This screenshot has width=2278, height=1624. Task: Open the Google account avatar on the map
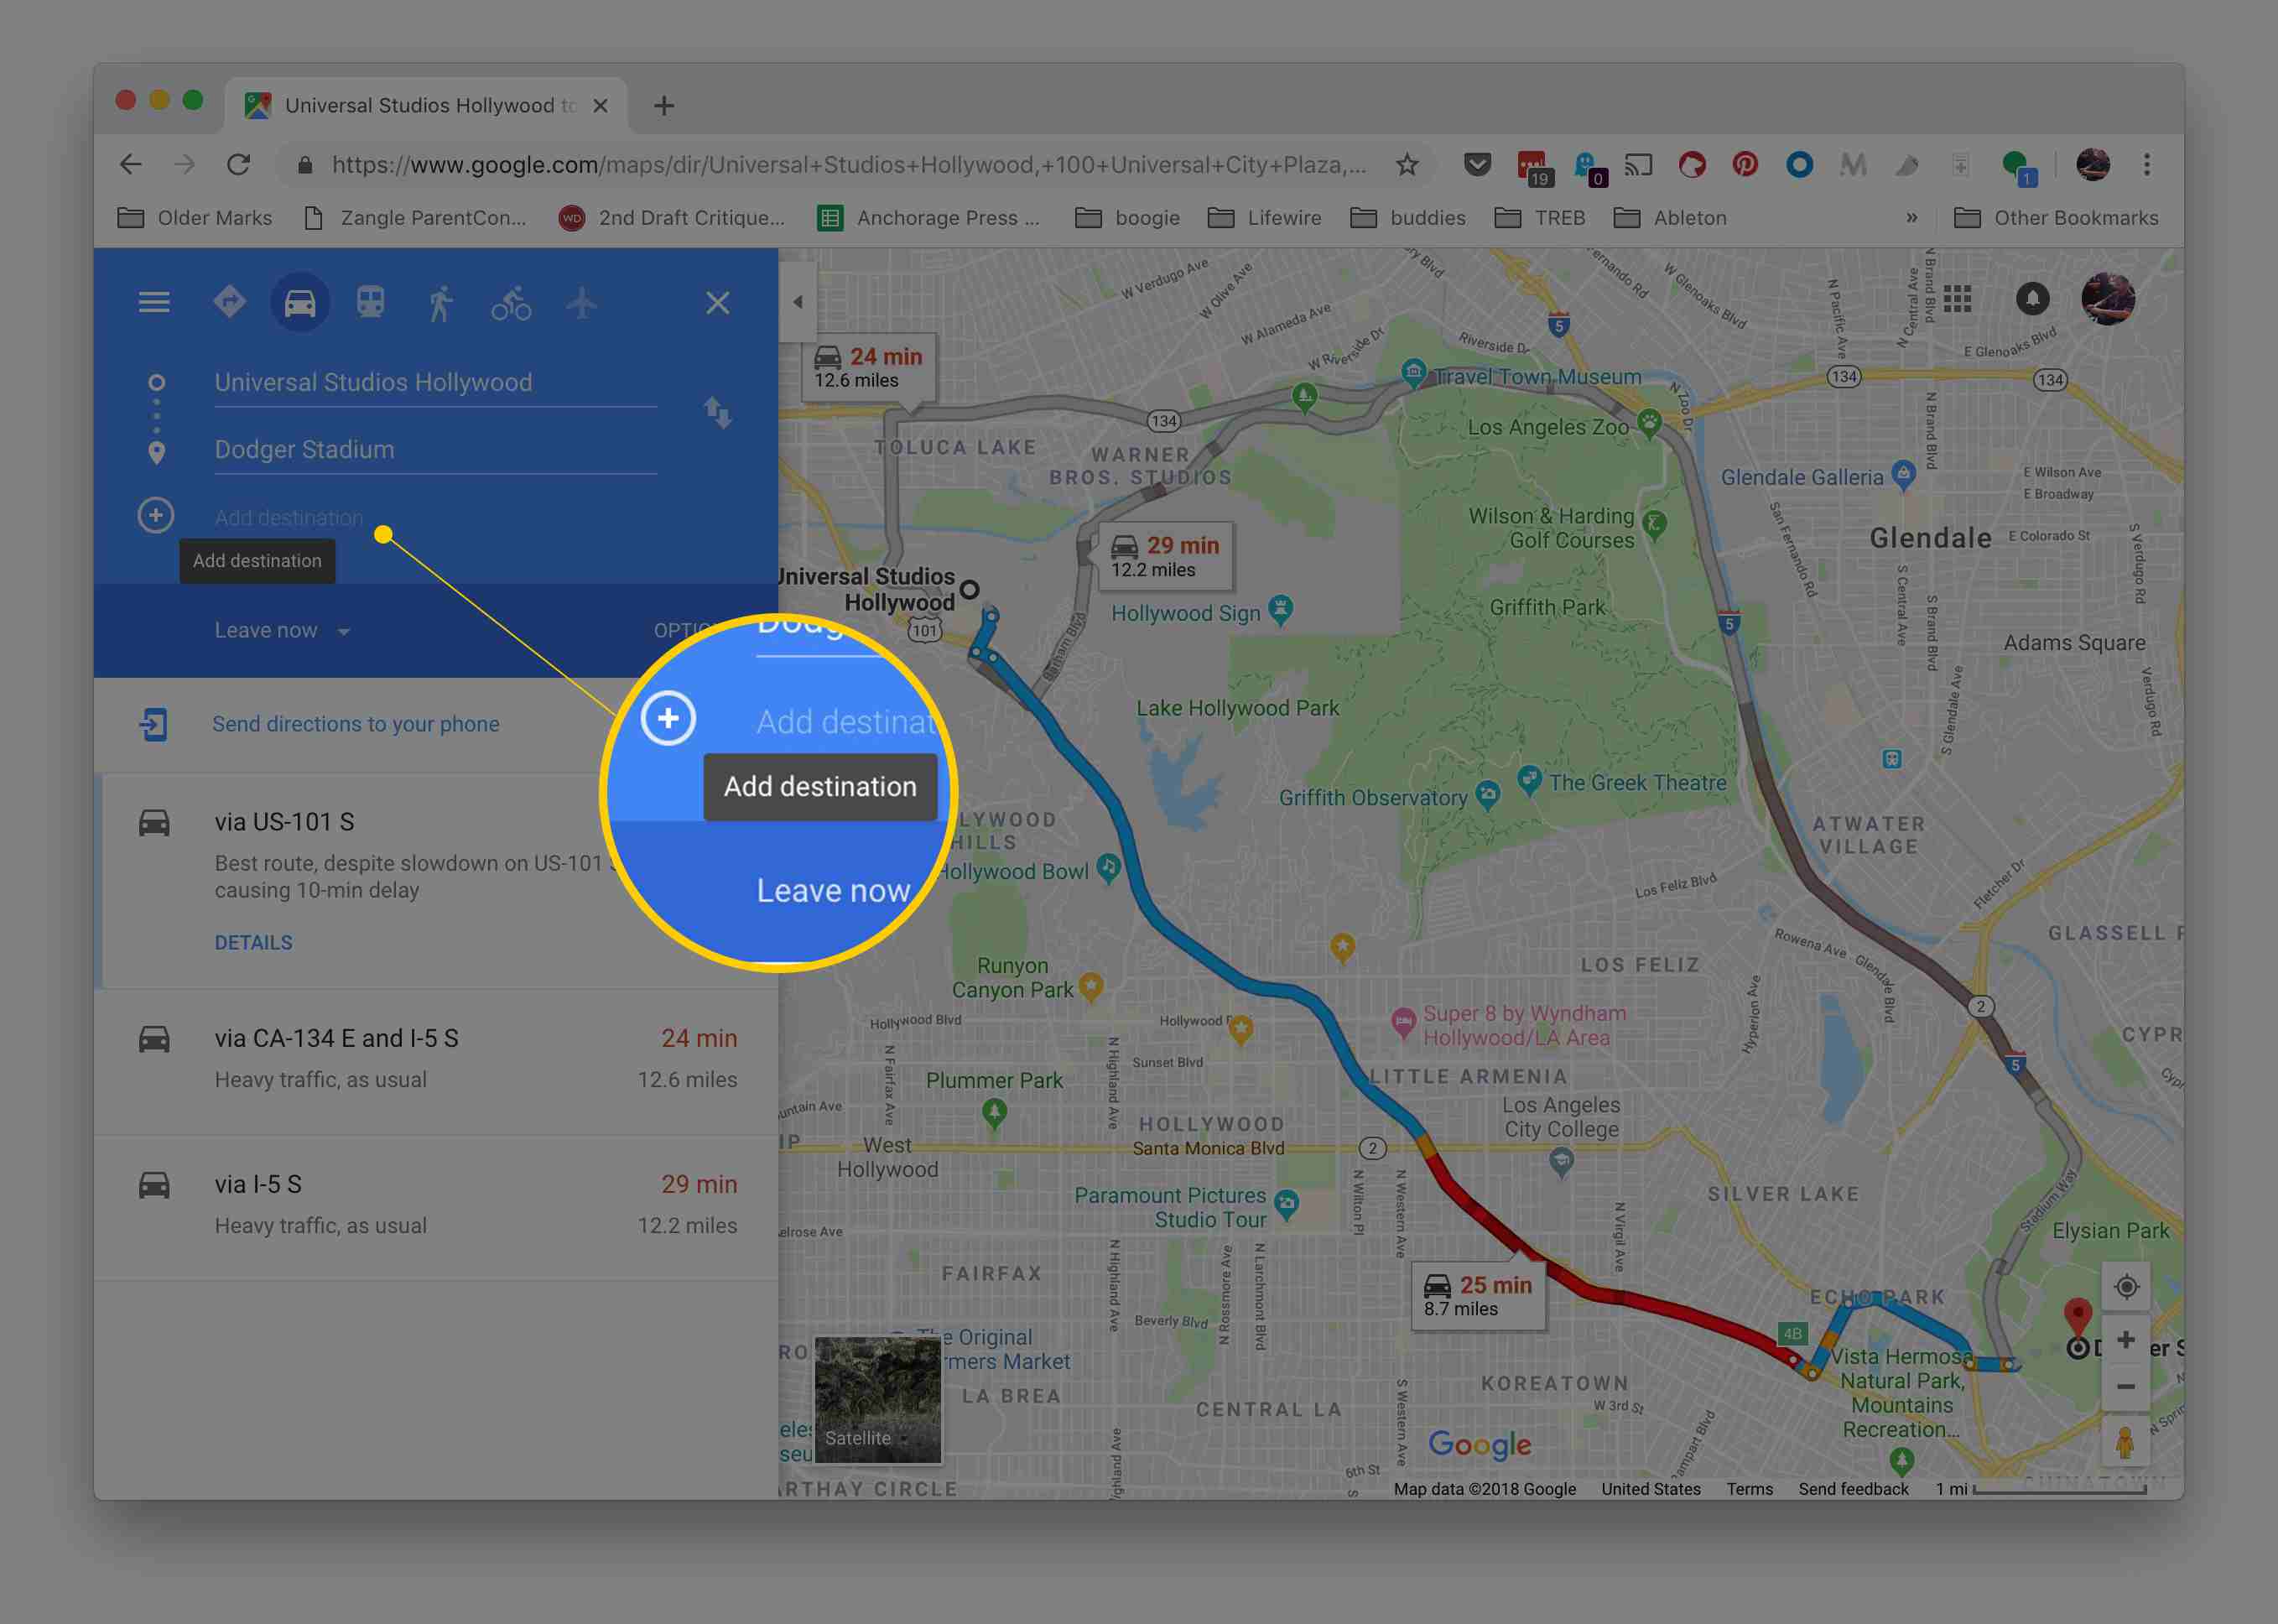pos(2108,299)
